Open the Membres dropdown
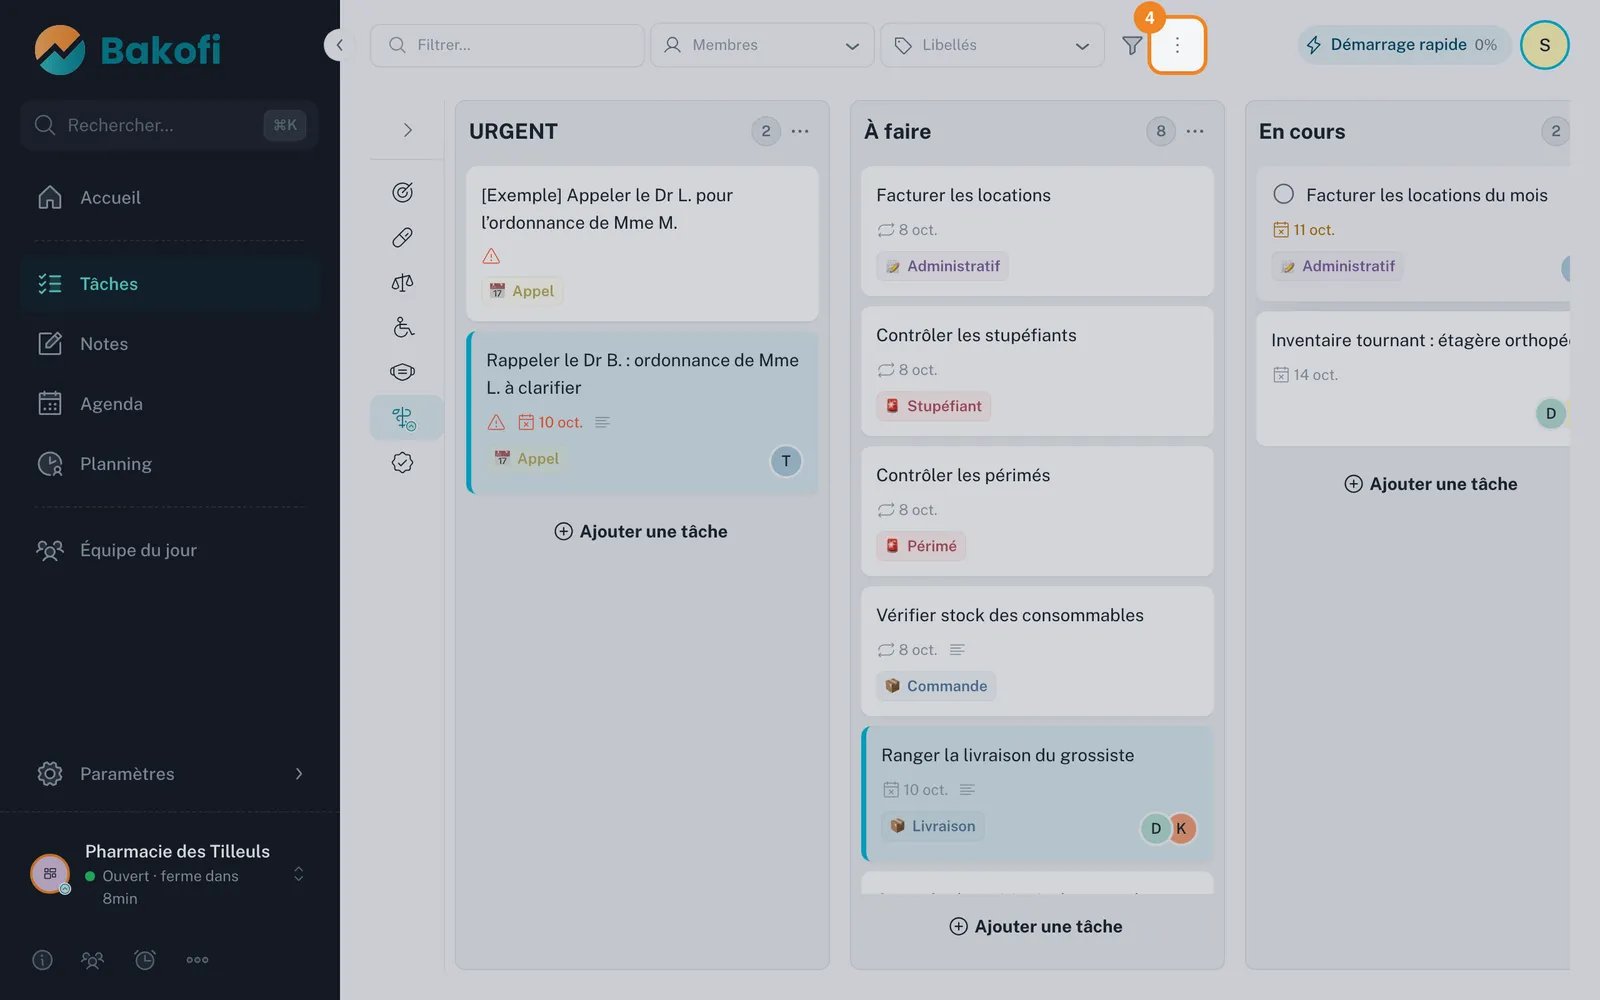This screenshot has height=1000, width=1600. (x=762, y=45)
